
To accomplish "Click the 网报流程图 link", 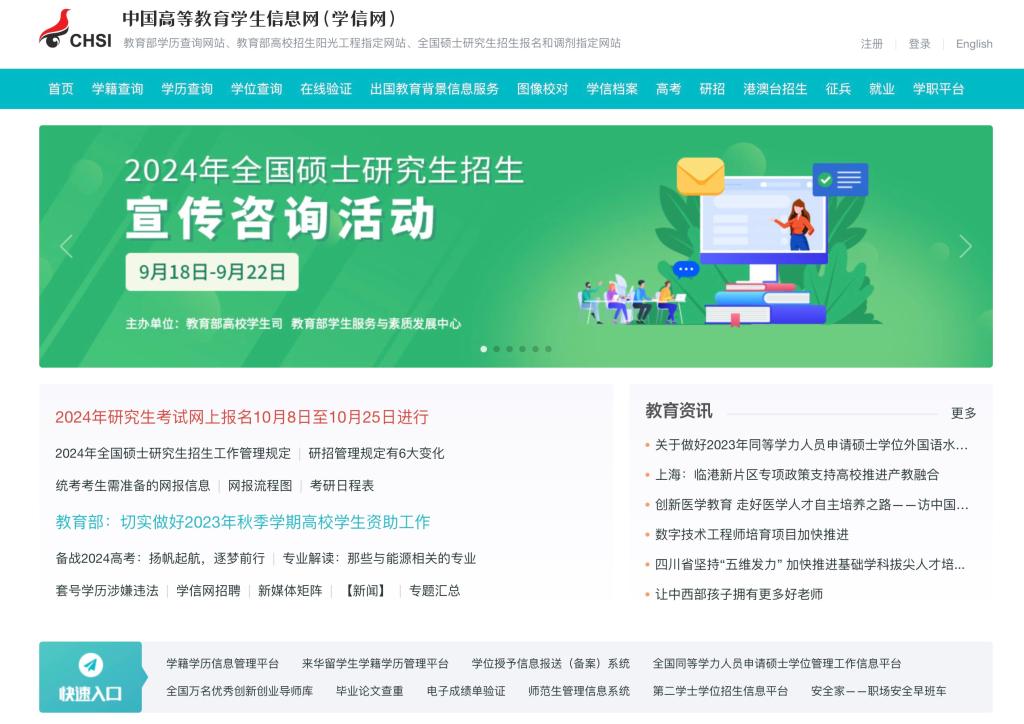I will [260, 486].
